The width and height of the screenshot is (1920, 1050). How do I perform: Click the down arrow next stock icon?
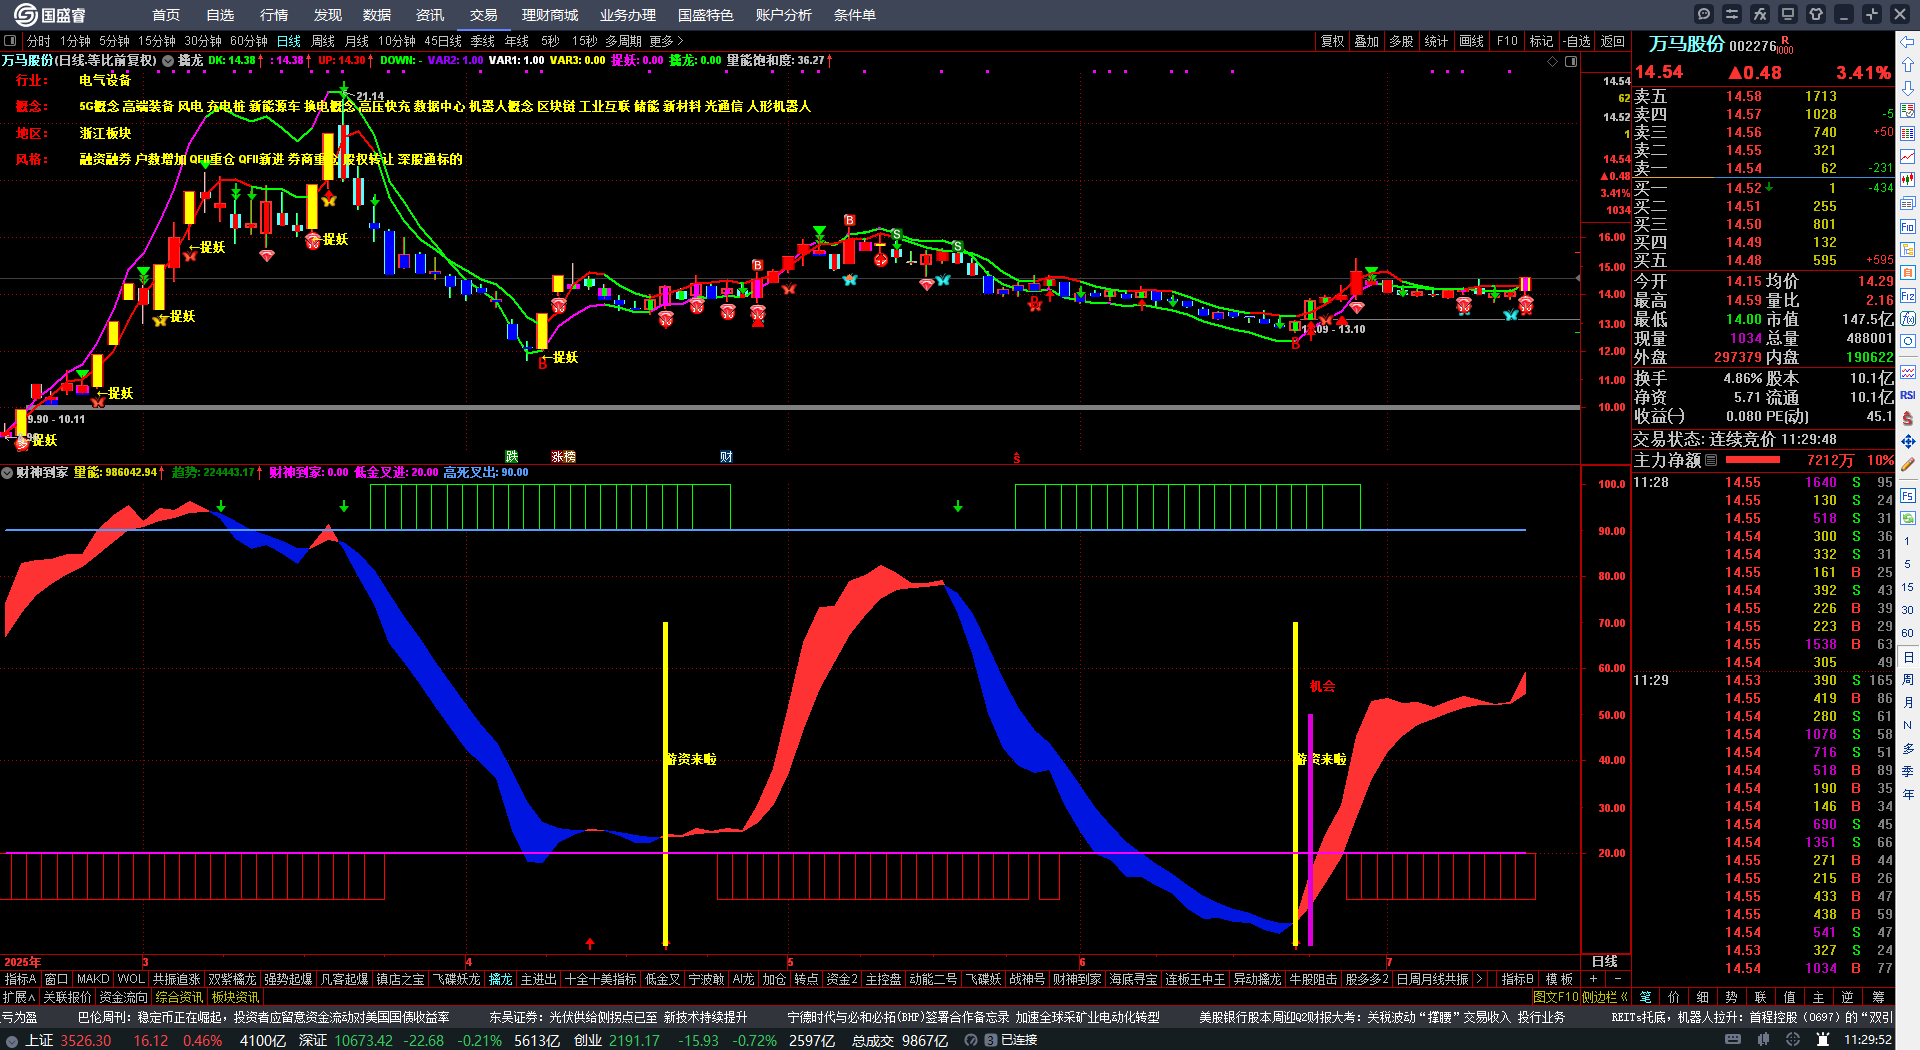(1908, 88)
